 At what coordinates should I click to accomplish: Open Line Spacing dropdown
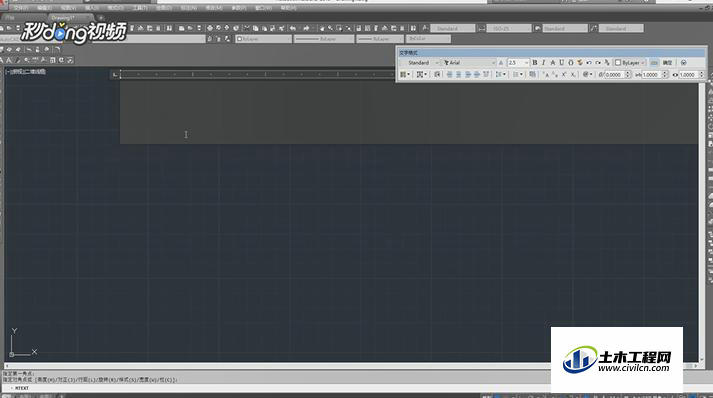coord(501,75)
